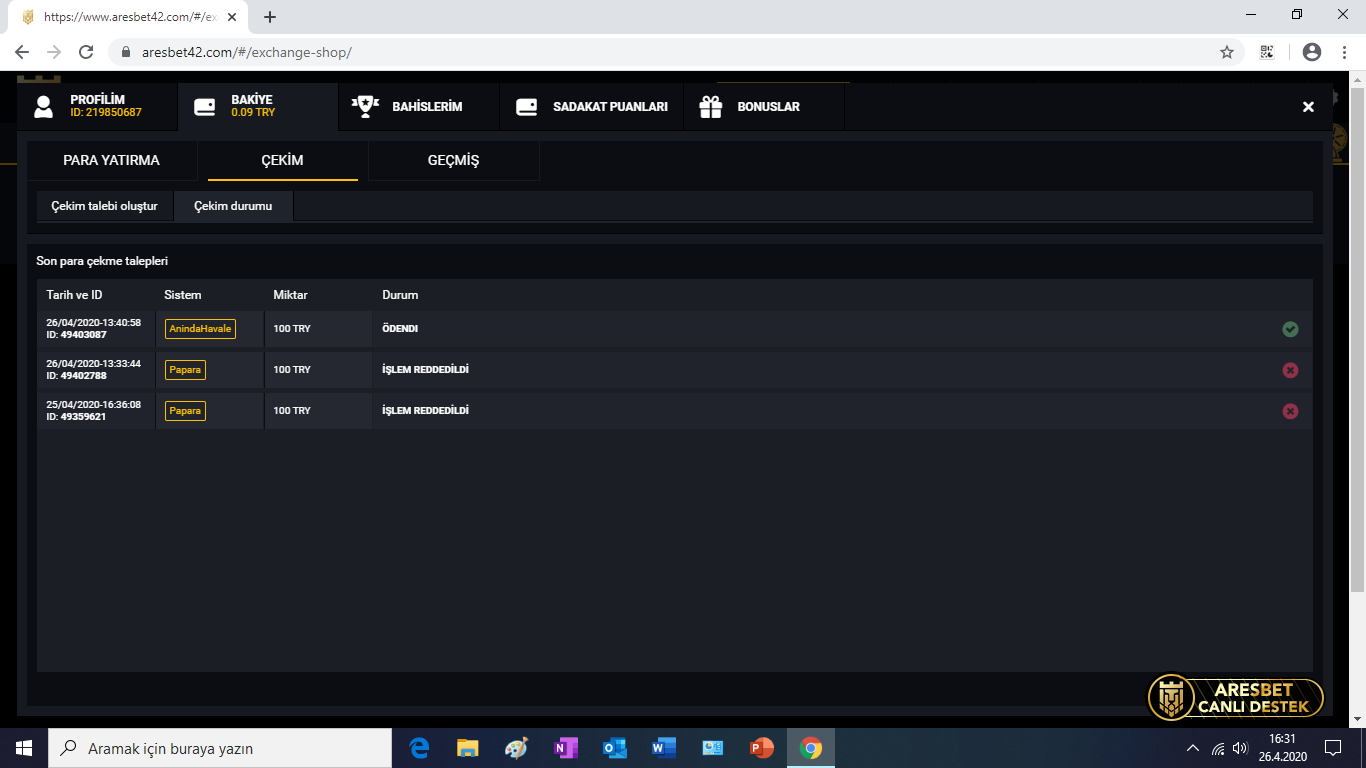
Task: Click red rejected icon on ID 49359621 row
Action: [1290, 411]
